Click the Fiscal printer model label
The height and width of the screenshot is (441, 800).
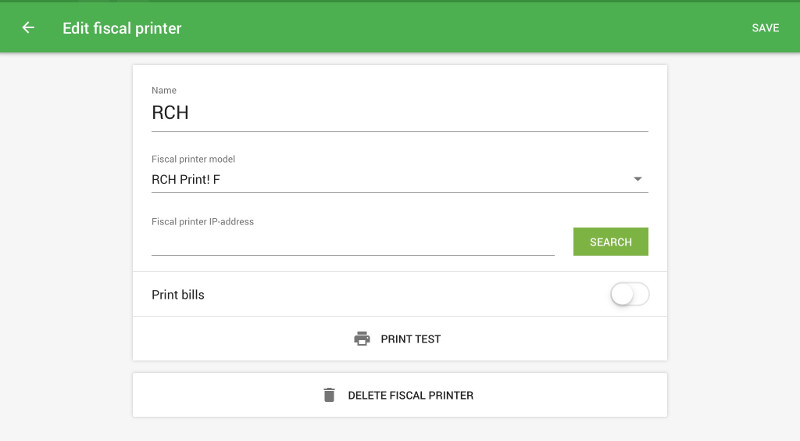point(193,159)
